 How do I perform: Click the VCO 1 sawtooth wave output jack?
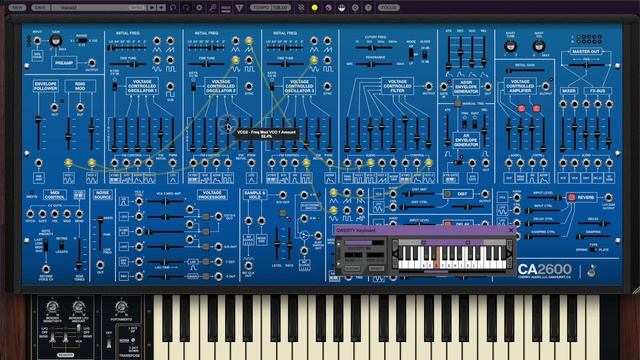170,40
